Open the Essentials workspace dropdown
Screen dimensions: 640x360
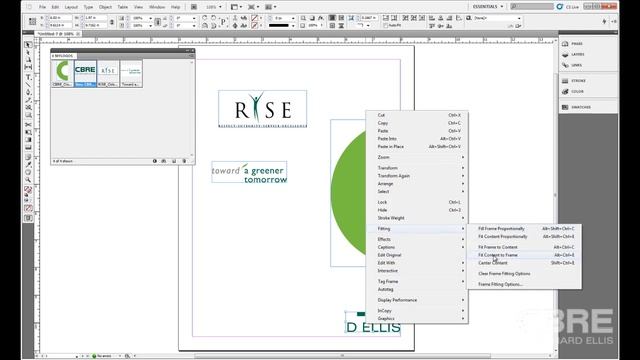point(488,7)
